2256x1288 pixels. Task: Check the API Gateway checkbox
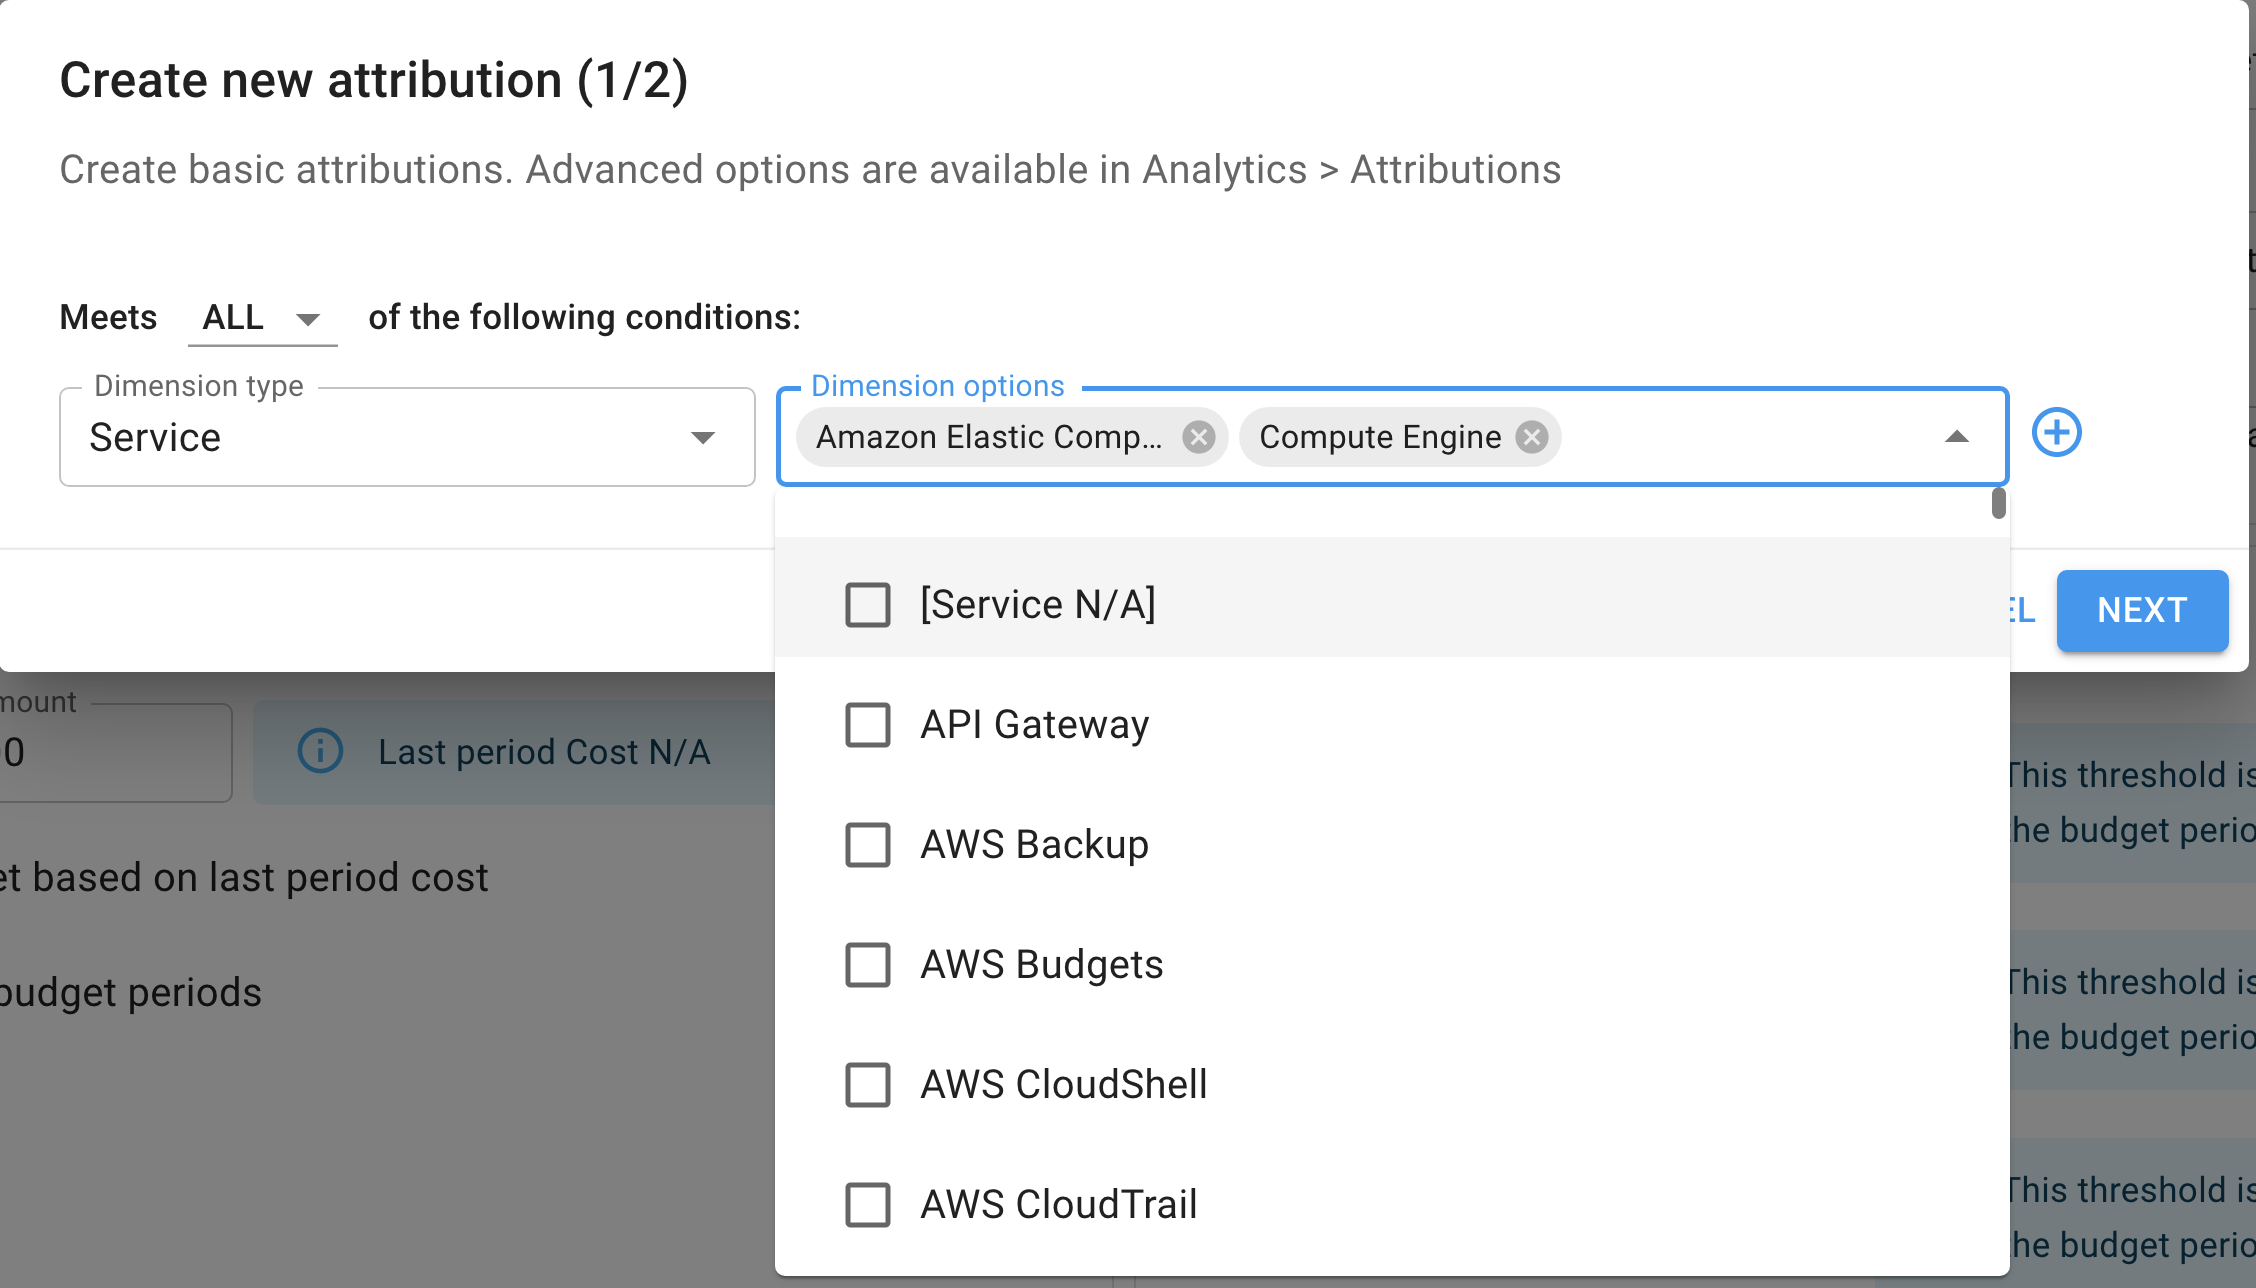[x=867, y=725]
